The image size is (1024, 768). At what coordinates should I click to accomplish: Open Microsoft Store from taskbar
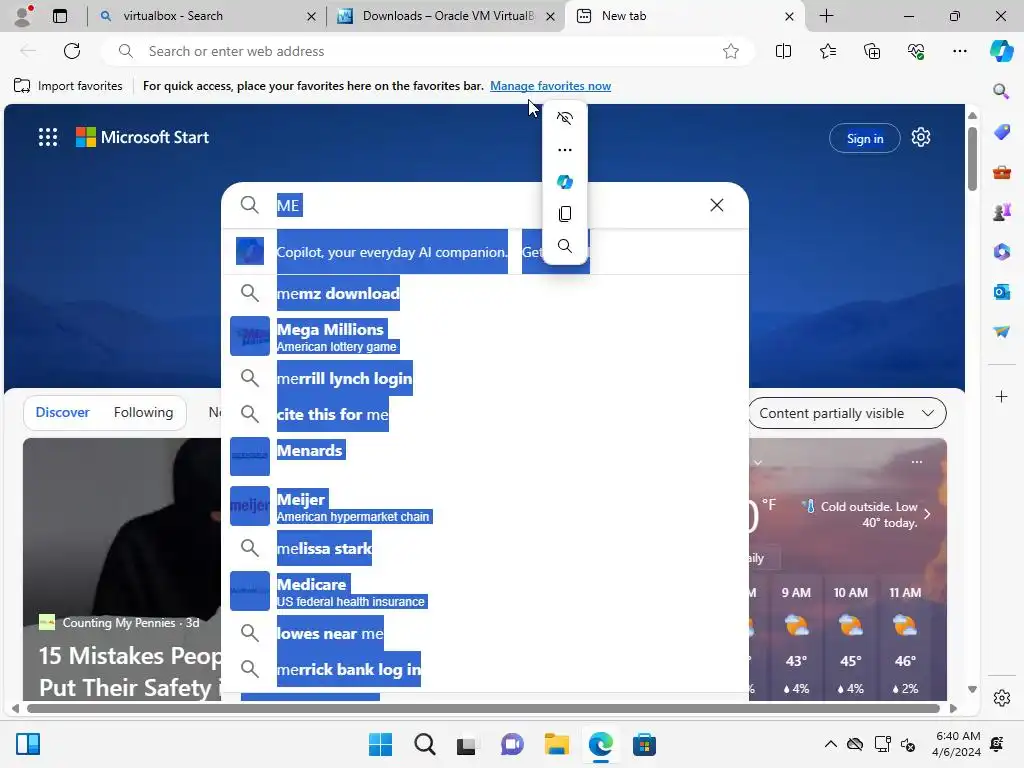pos(644,744)
